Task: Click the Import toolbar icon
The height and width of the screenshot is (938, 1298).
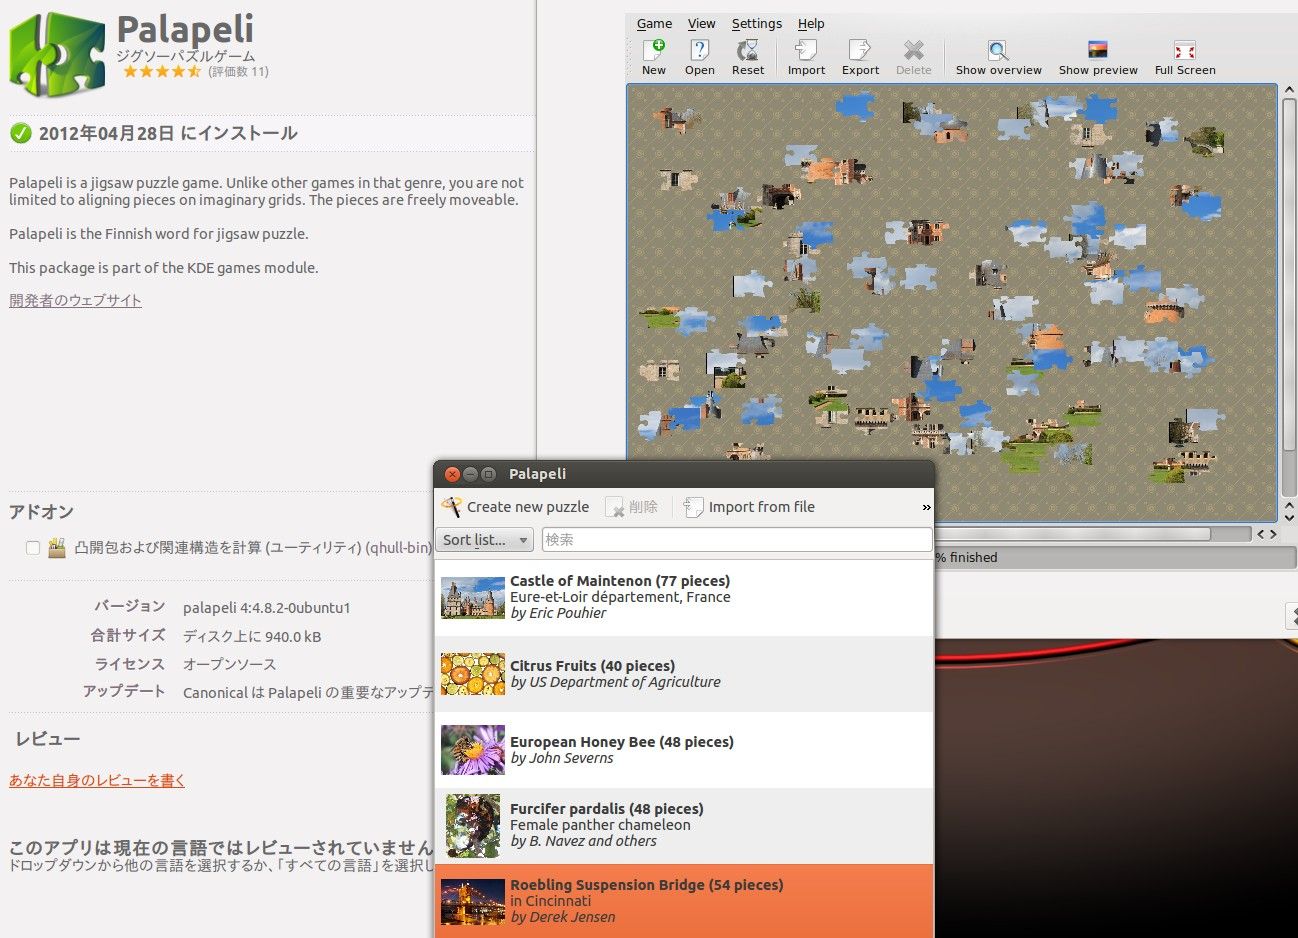Action: (x=806, y=50)
